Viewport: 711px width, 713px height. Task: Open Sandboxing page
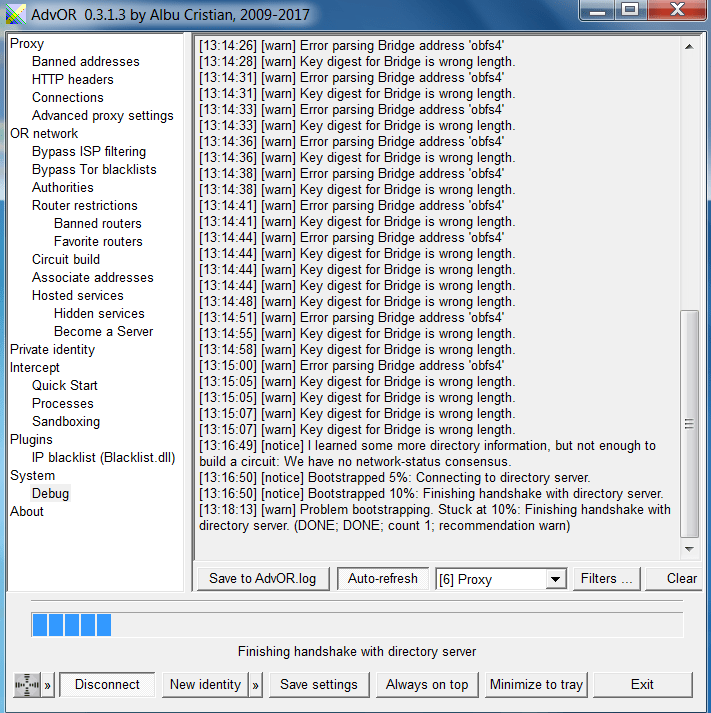[66, 422]
